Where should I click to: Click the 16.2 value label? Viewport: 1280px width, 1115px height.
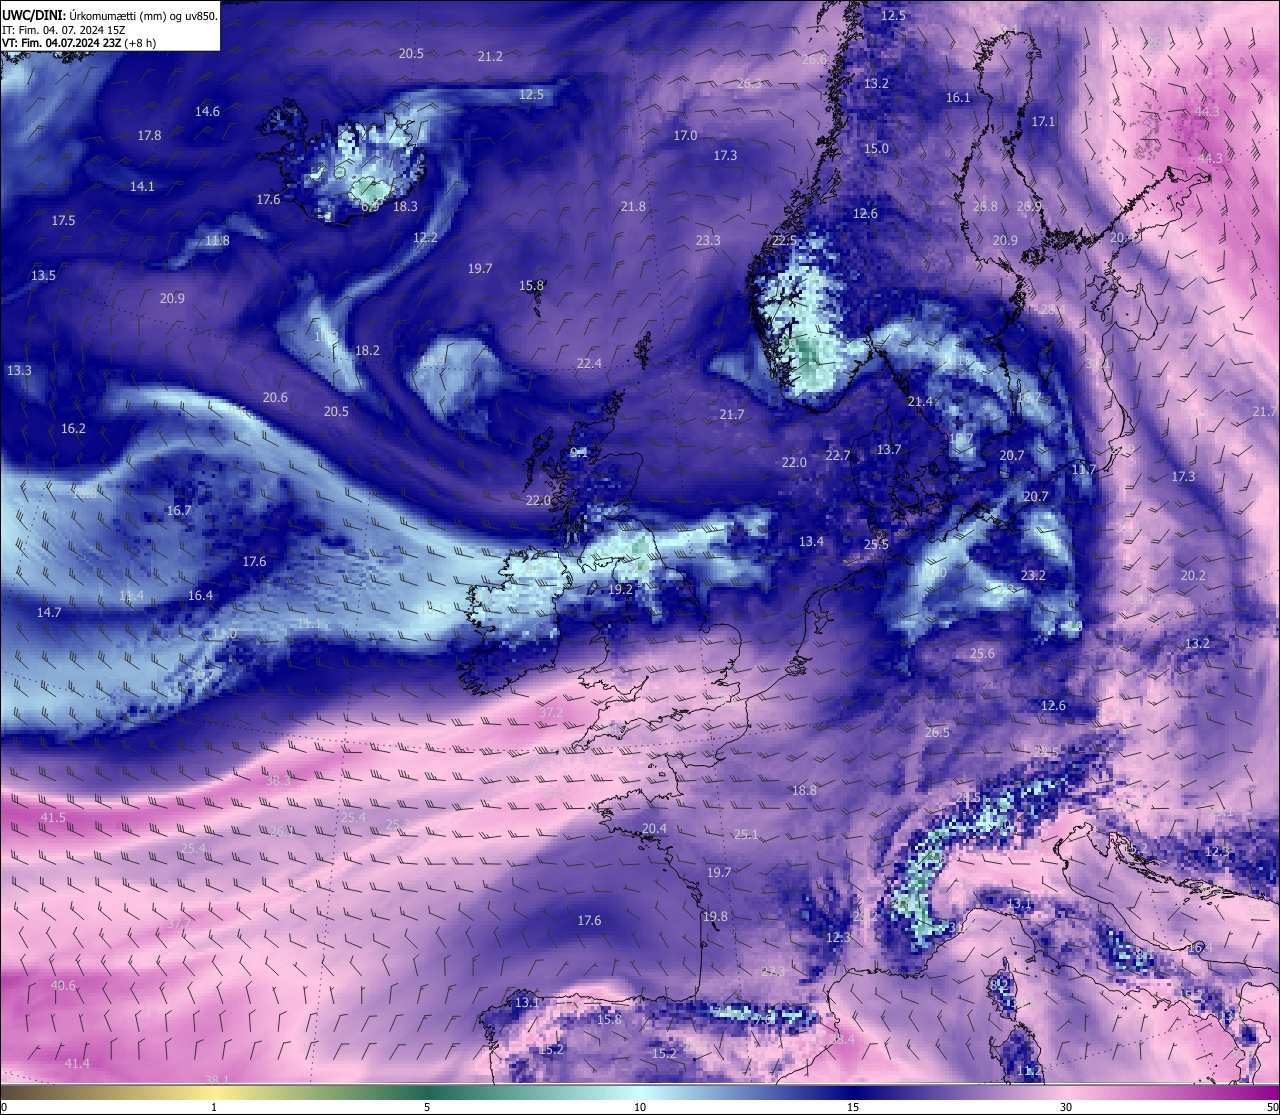pyautogui.click(x=73, y=429)
